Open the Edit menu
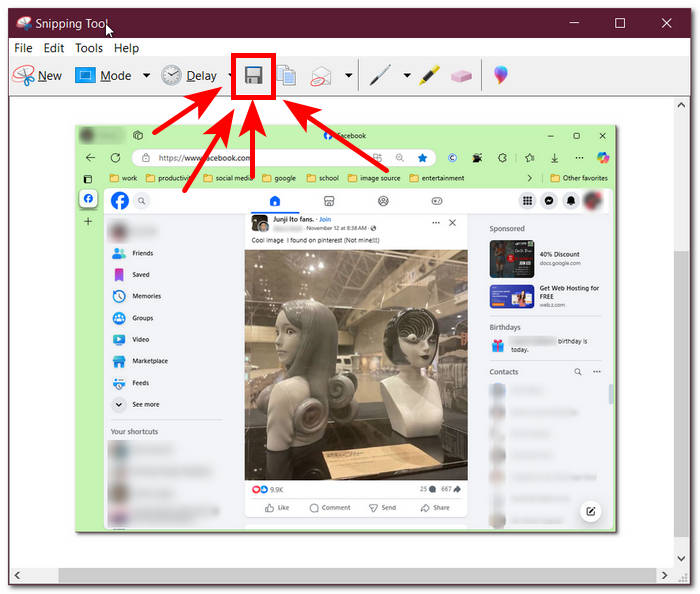Image resolution: width=700 pixels, height=594 pixels. coord(54,48)
